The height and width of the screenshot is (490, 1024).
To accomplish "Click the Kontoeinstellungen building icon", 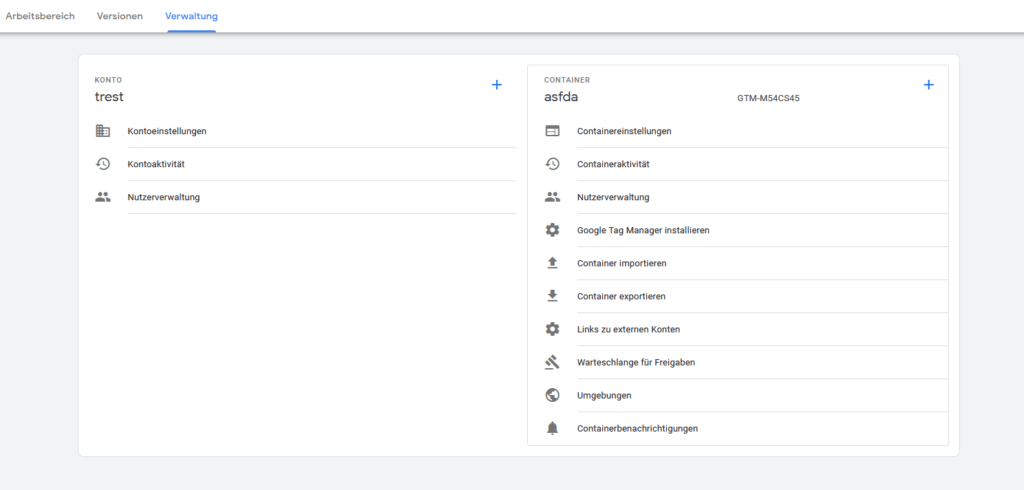I will coord(102,131).
